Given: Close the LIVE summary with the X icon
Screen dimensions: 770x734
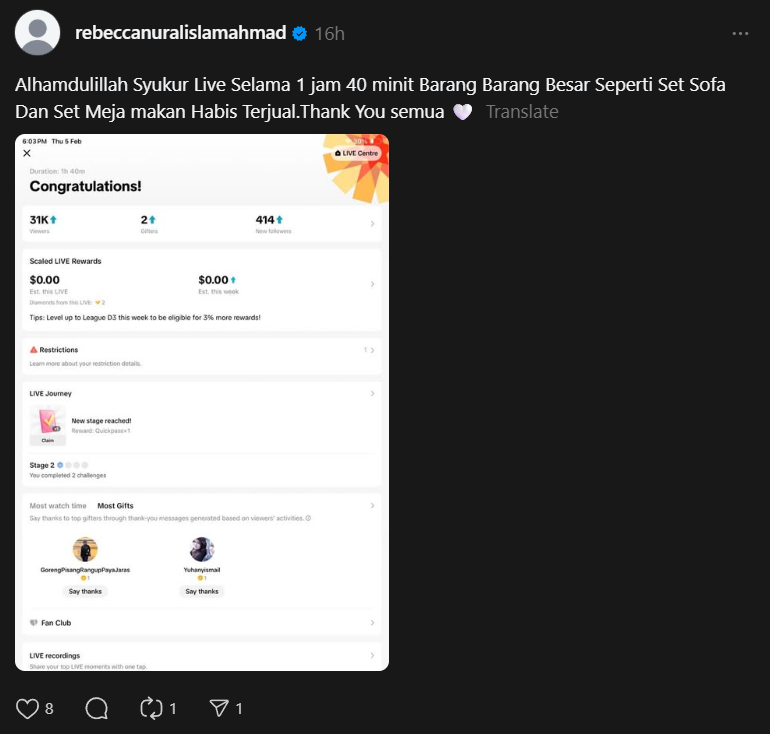Looking at the screenshot, I should coord(27,153).
